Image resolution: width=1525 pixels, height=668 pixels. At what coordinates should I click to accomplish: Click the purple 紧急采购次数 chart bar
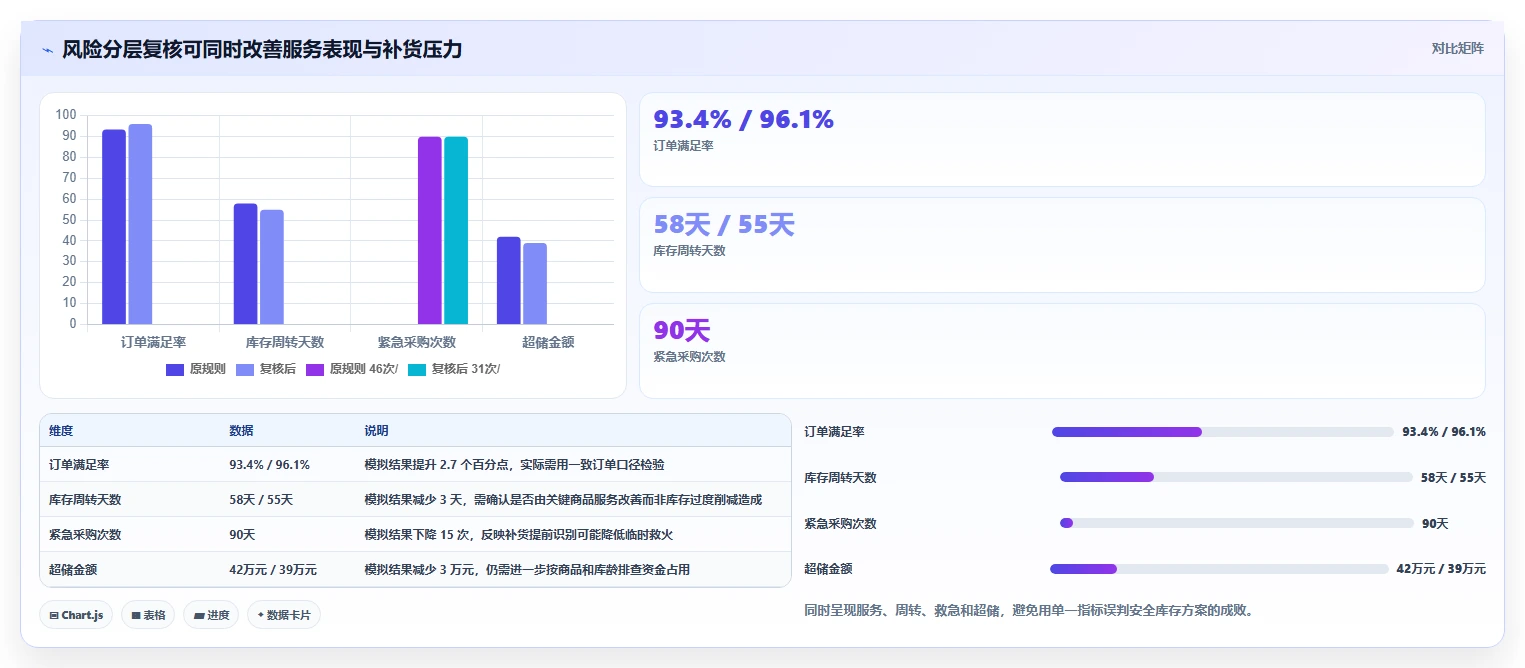point(429,230)
